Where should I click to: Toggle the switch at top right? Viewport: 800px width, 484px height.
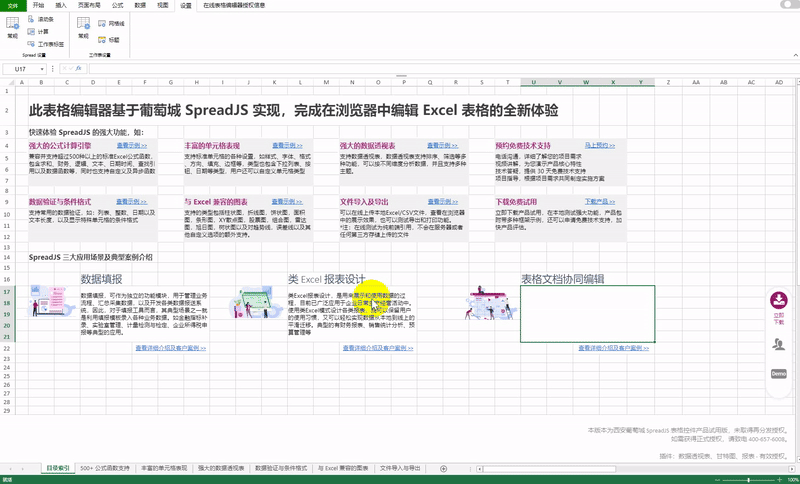tap(790, 5)
